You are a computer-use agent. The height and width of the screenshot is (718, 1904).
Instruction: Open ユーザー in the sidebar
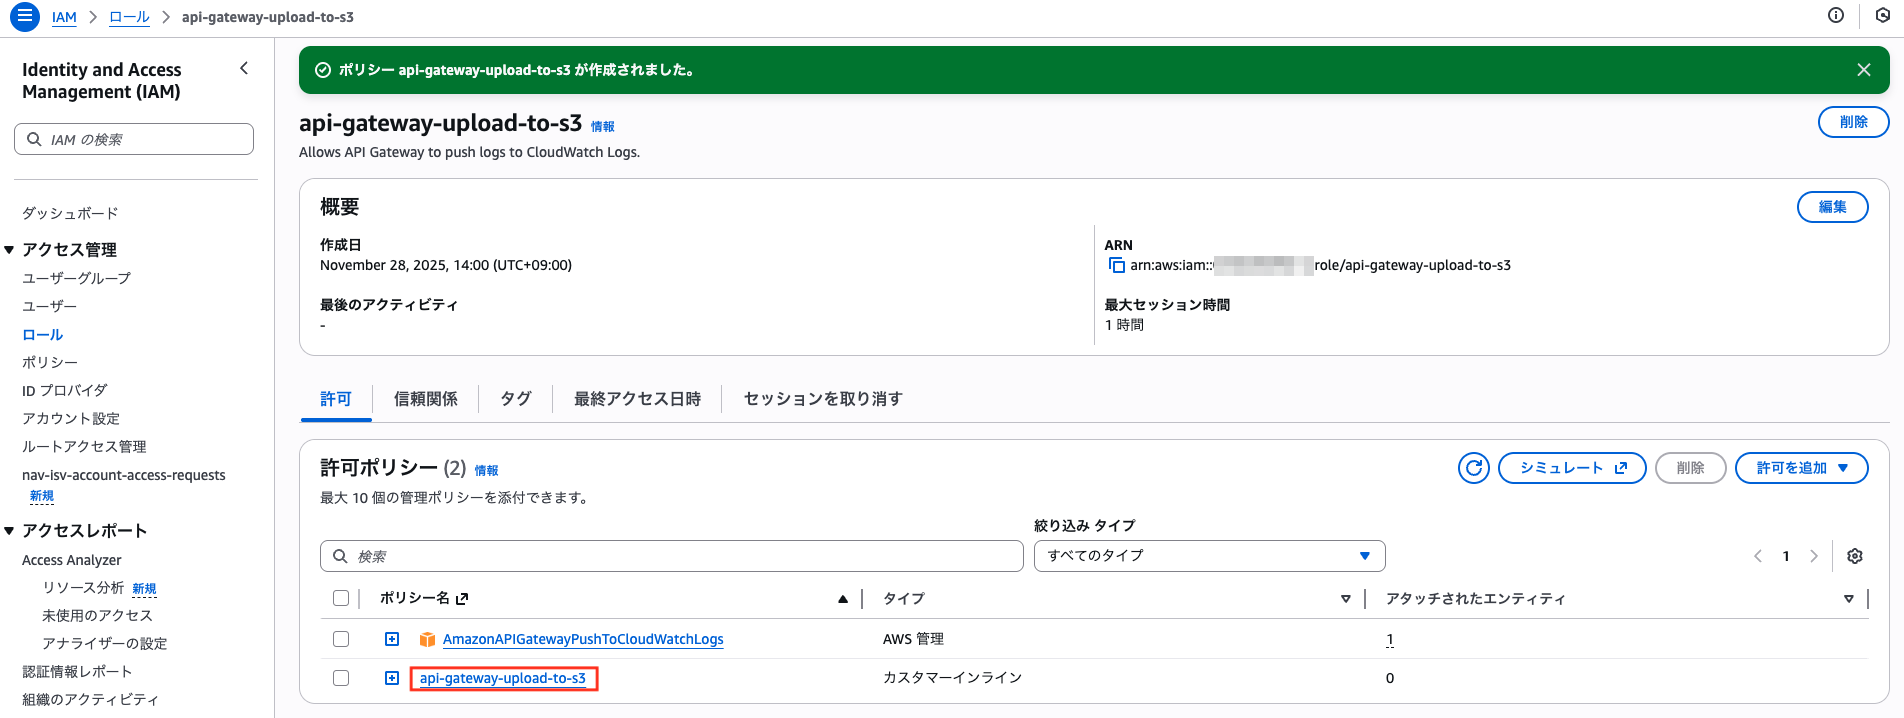coord(49,306)
